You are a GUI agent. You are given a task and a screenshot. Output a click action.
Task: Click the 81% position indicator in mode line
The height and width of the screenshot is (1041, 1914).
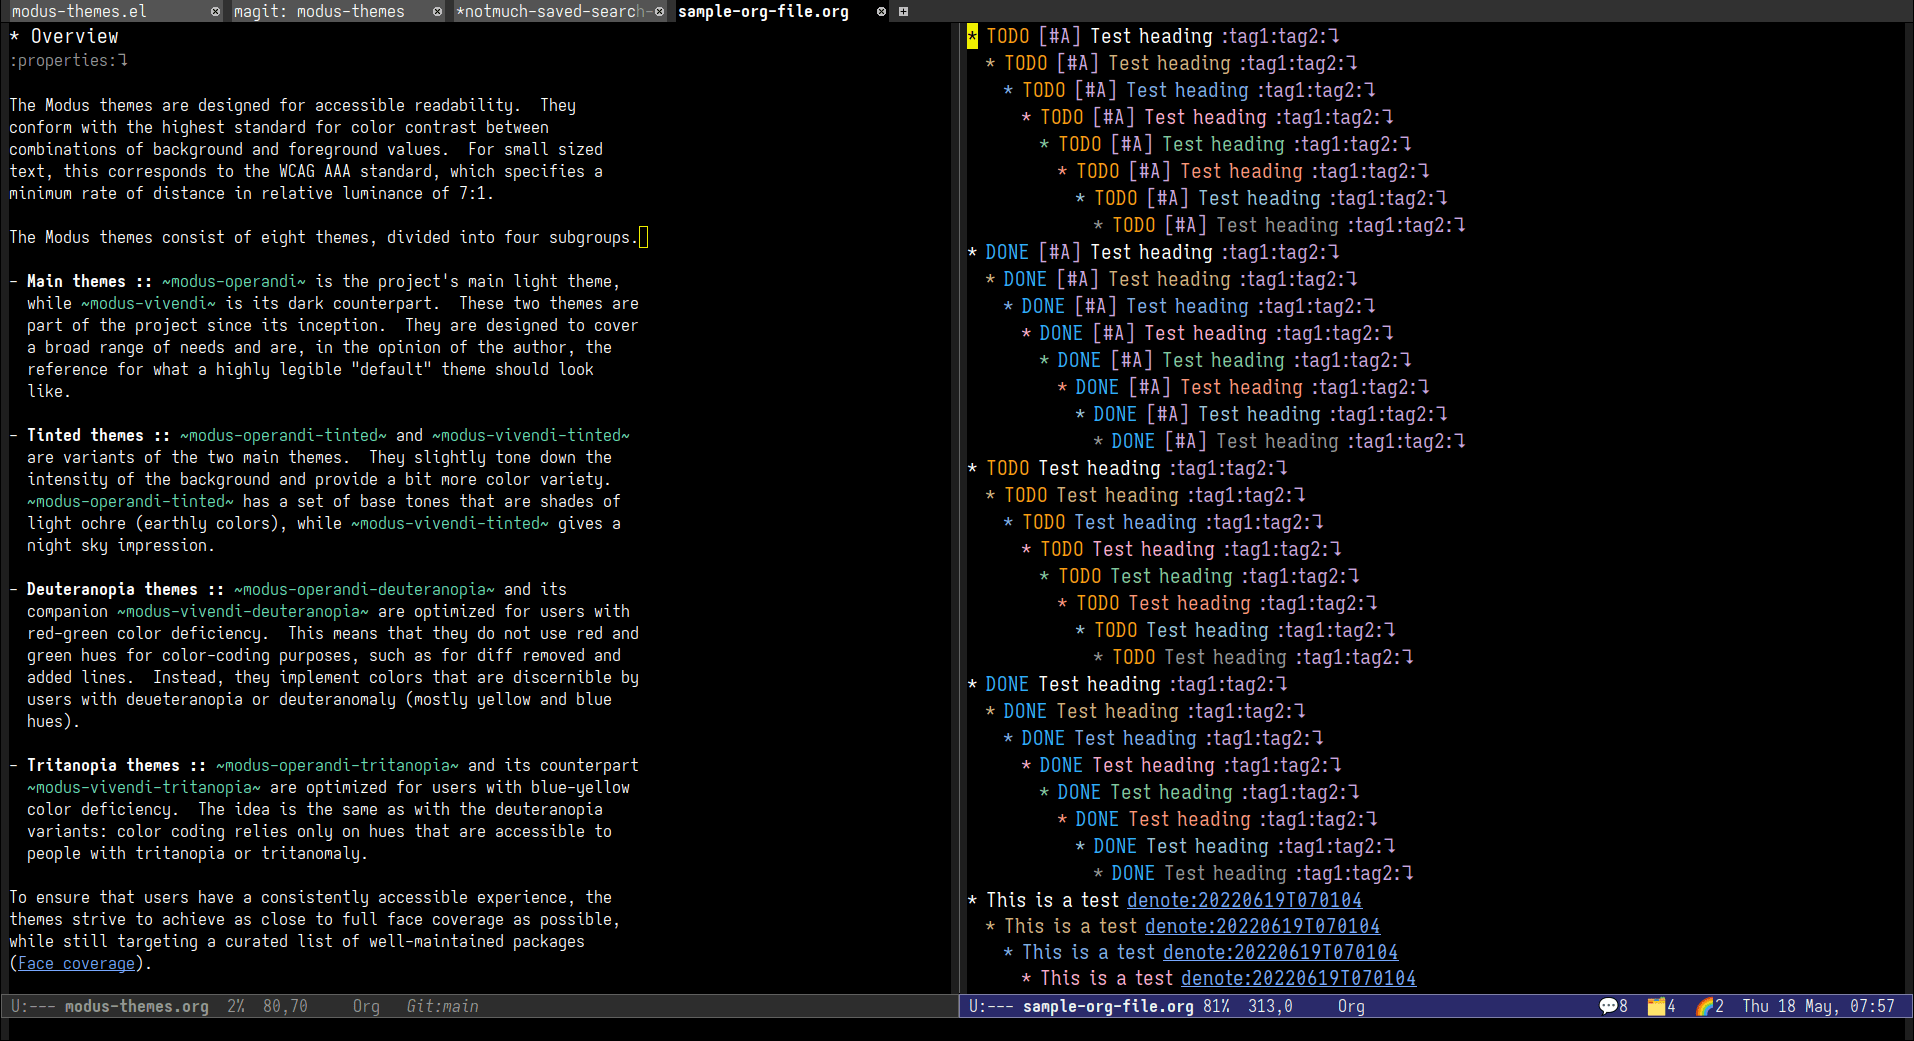pyautogui.click(x=1217, y=1006)
